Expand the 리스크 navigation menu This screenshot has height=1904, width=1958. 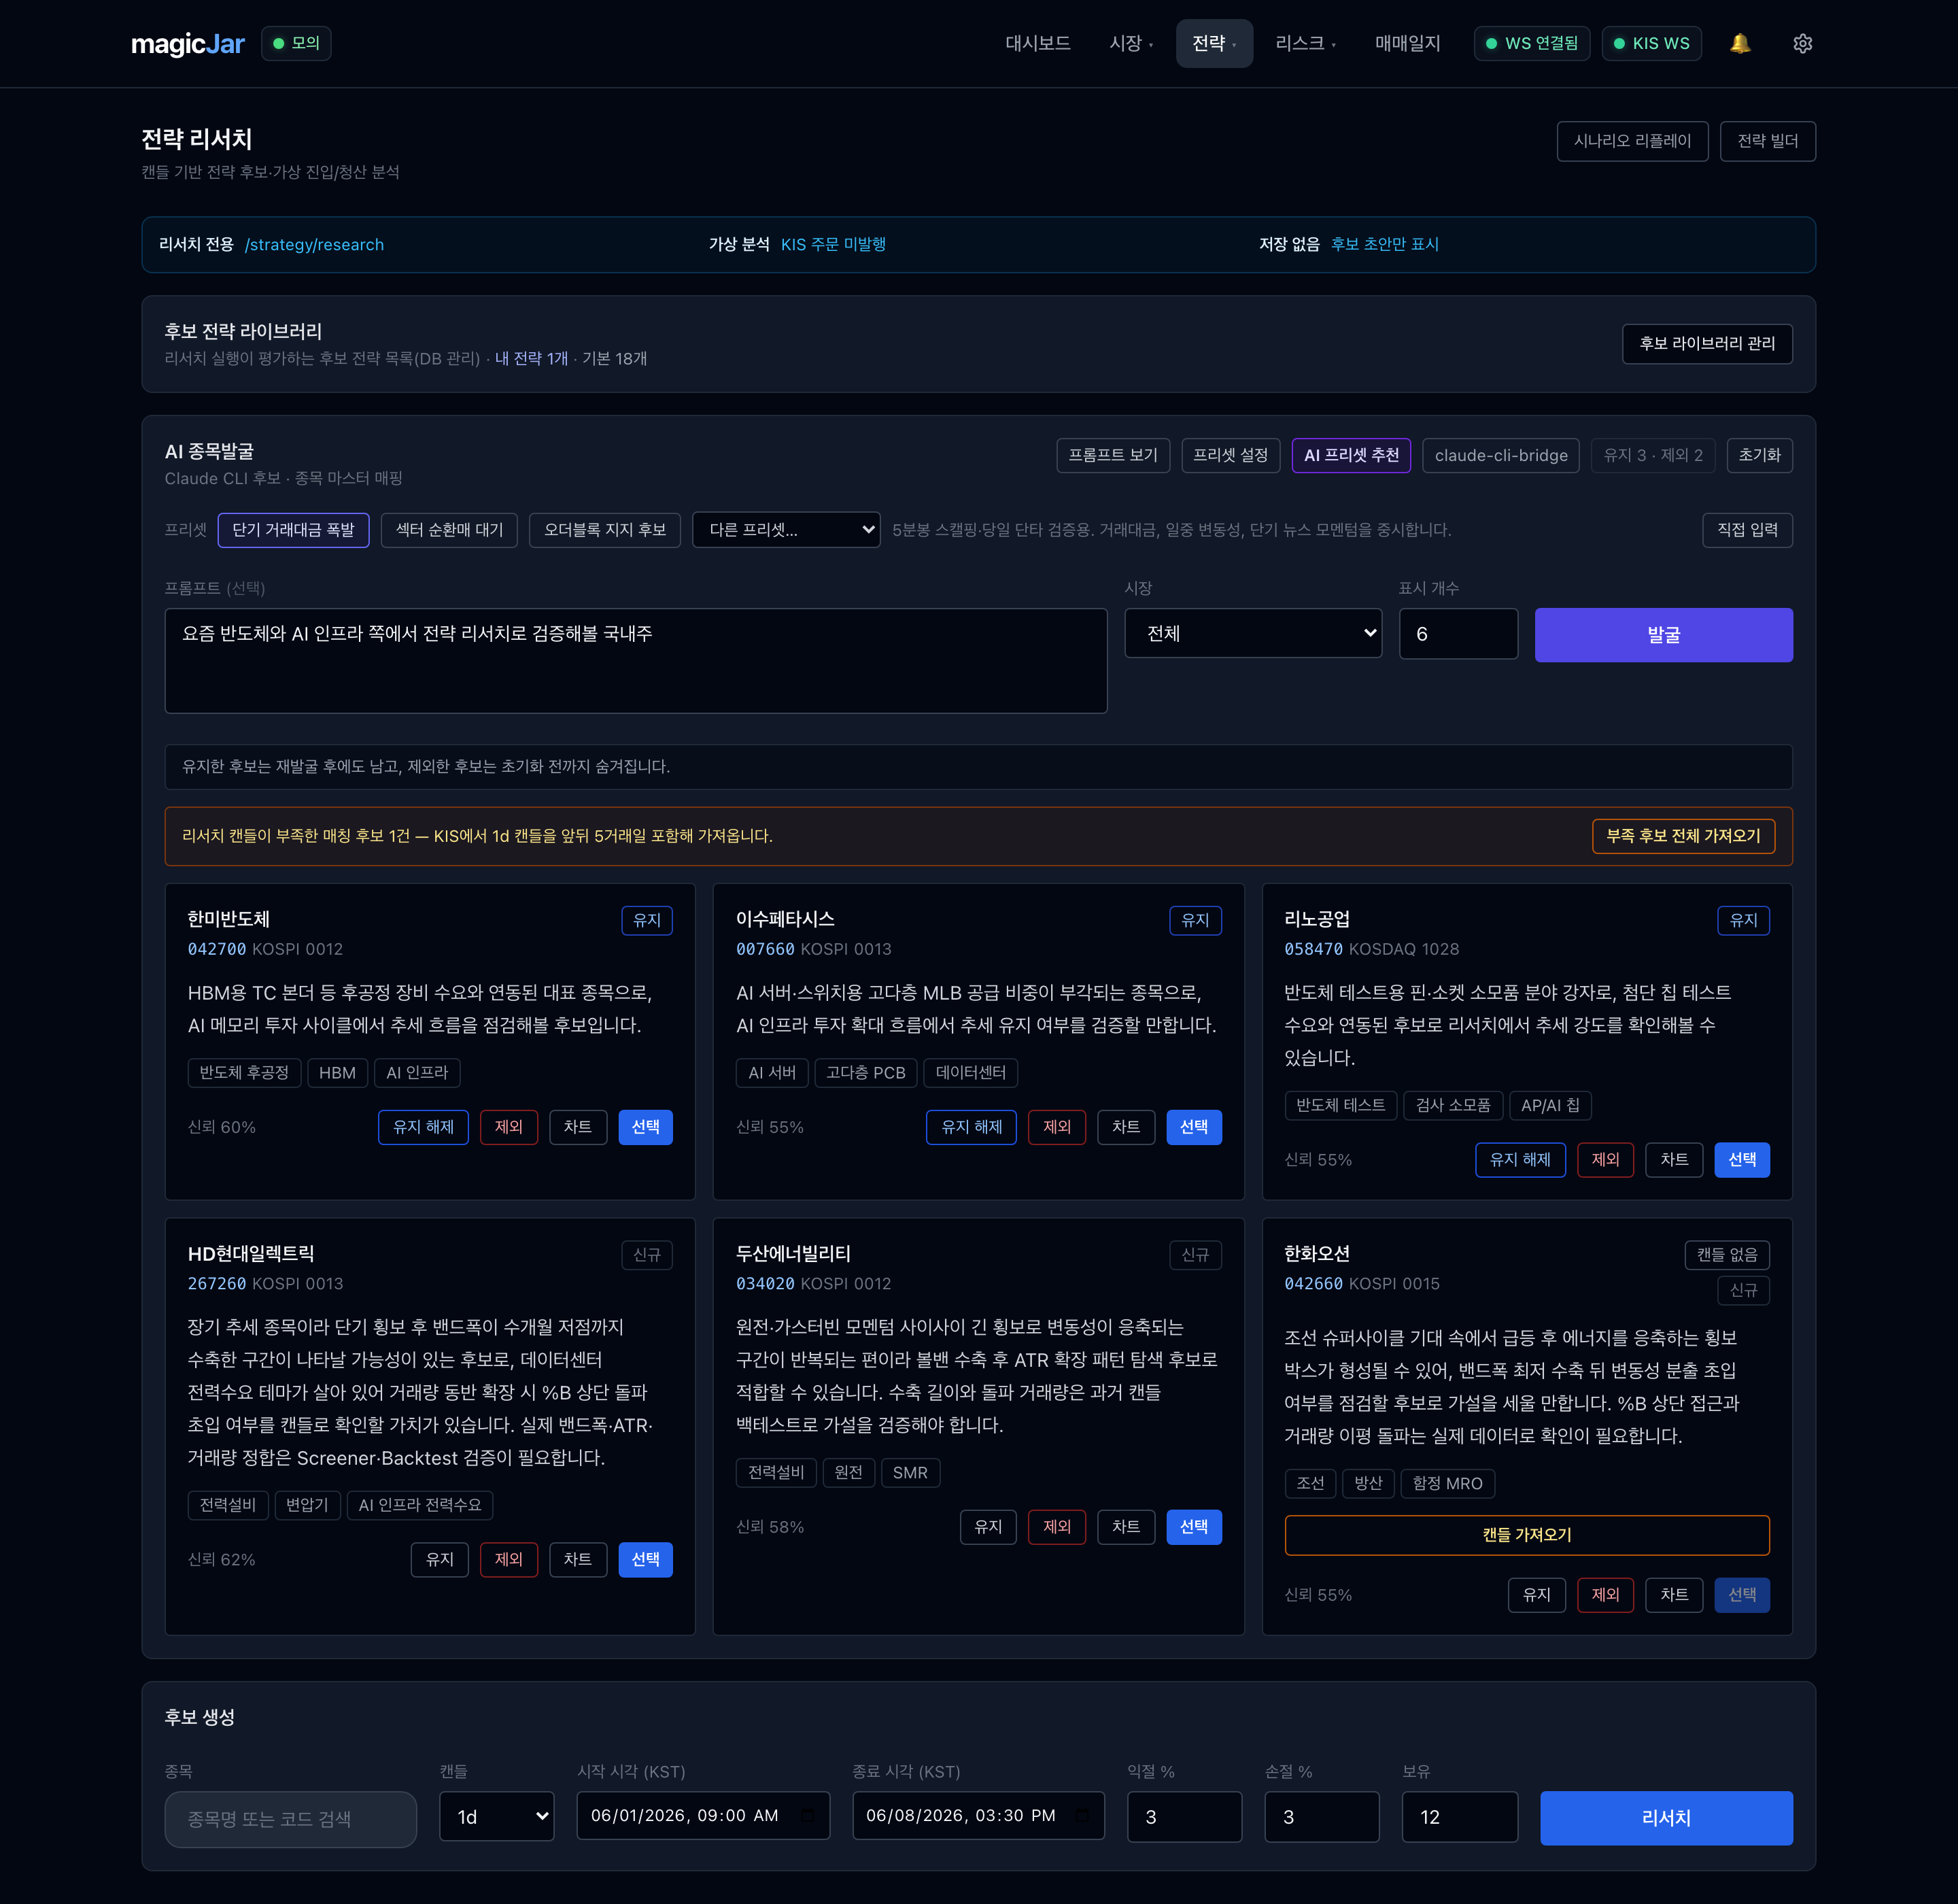click(1305, 43)
